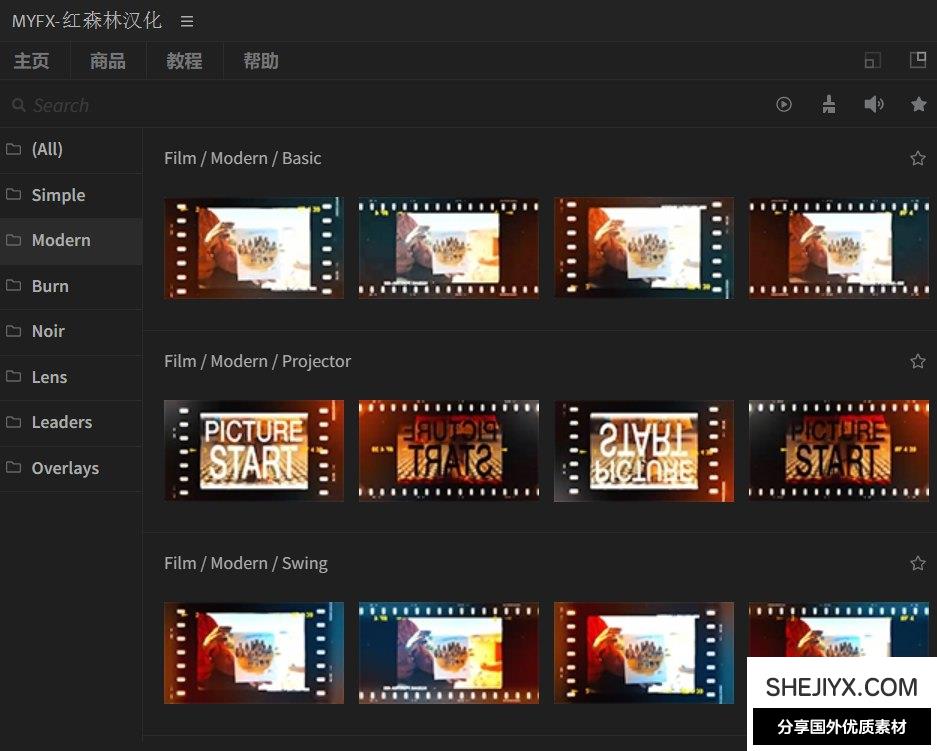
Task: Favorite the Film / Modern / Basic group
Action: [917, 158]
